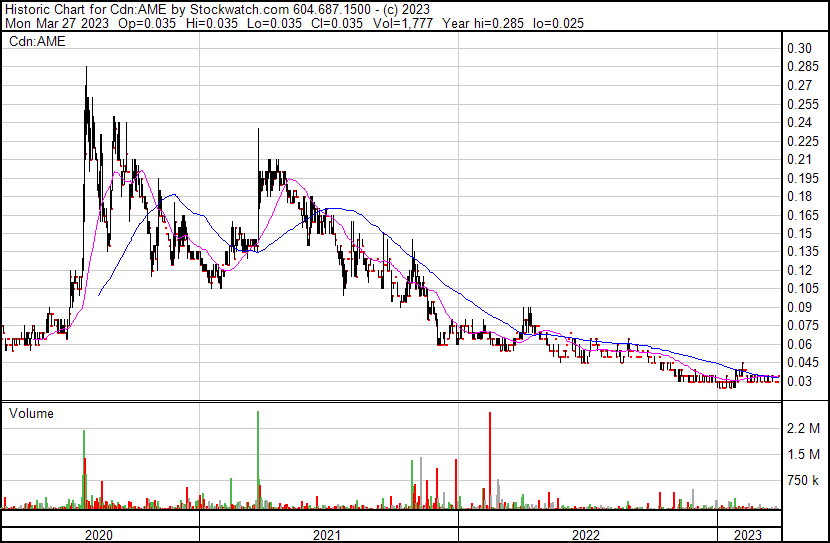The width and height of the screenshot is (830, 543).
Task: Click the 0.30 price axis label
Action: point(799,49)
